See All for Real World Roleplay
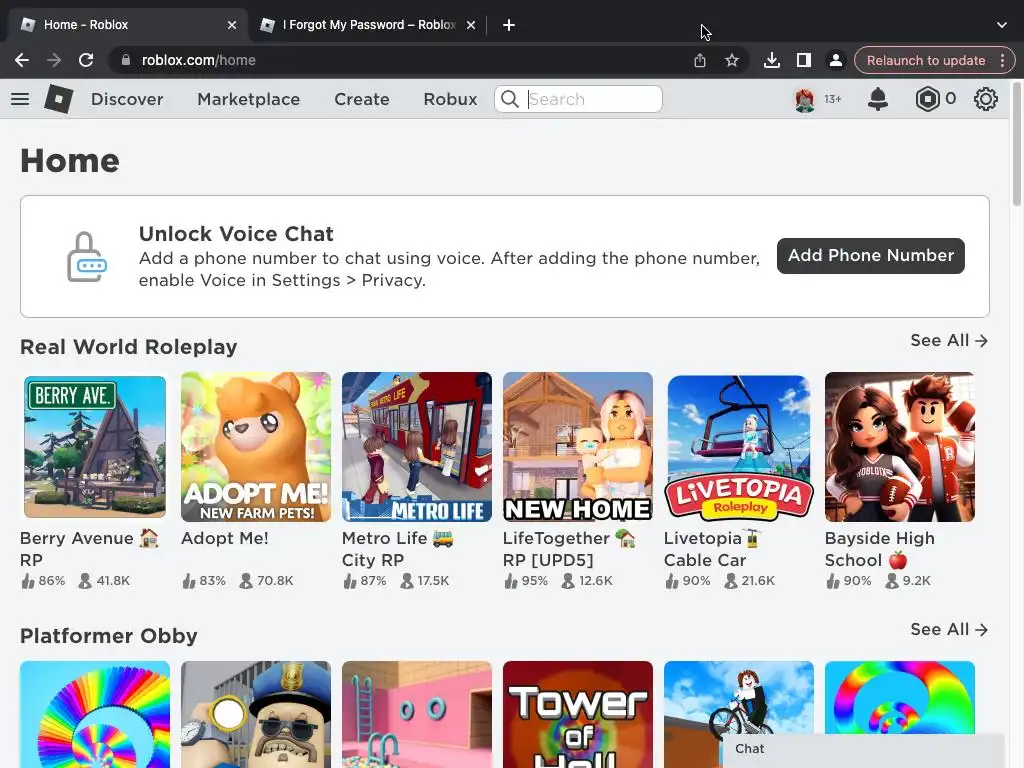 [949, 340]
